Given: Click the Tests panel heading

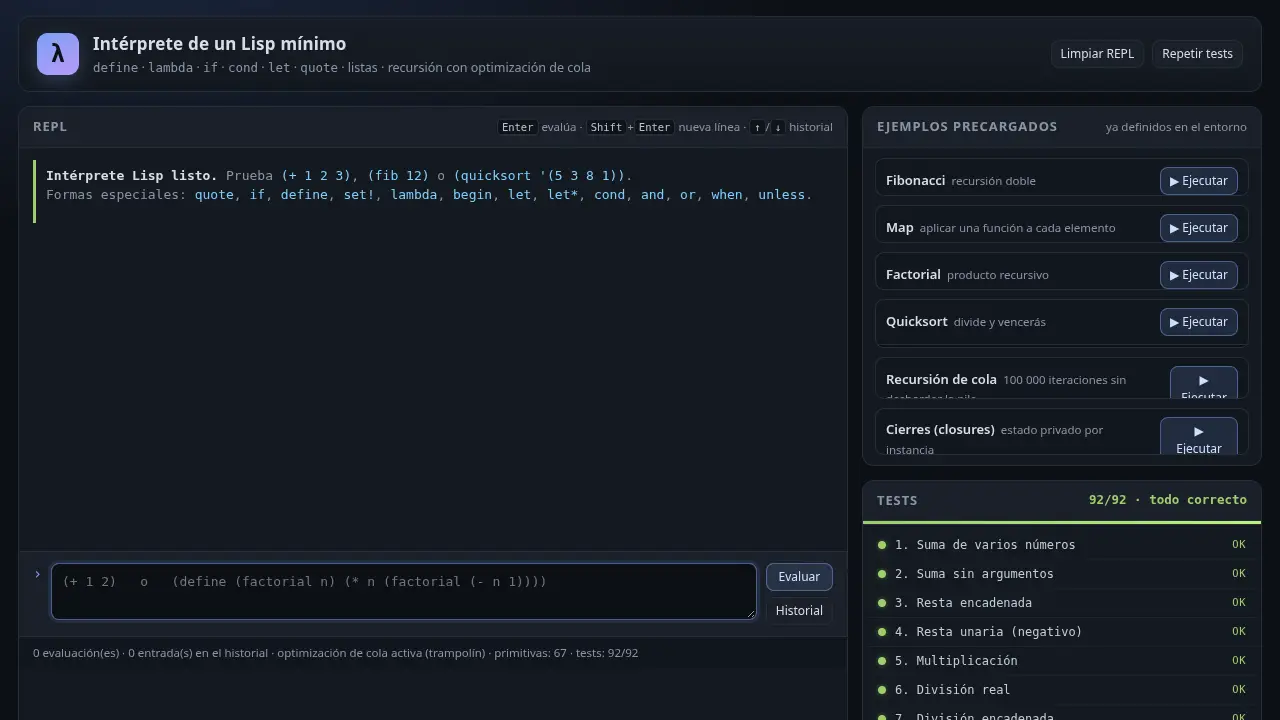Looking at the screenshot, I should [x=897, y=501].
